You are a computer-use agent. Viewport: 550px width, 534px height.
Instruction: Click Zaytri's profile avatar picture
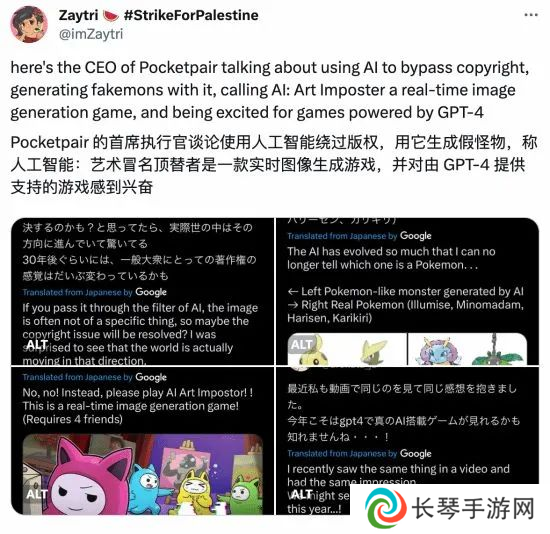[x=29, y=25]
